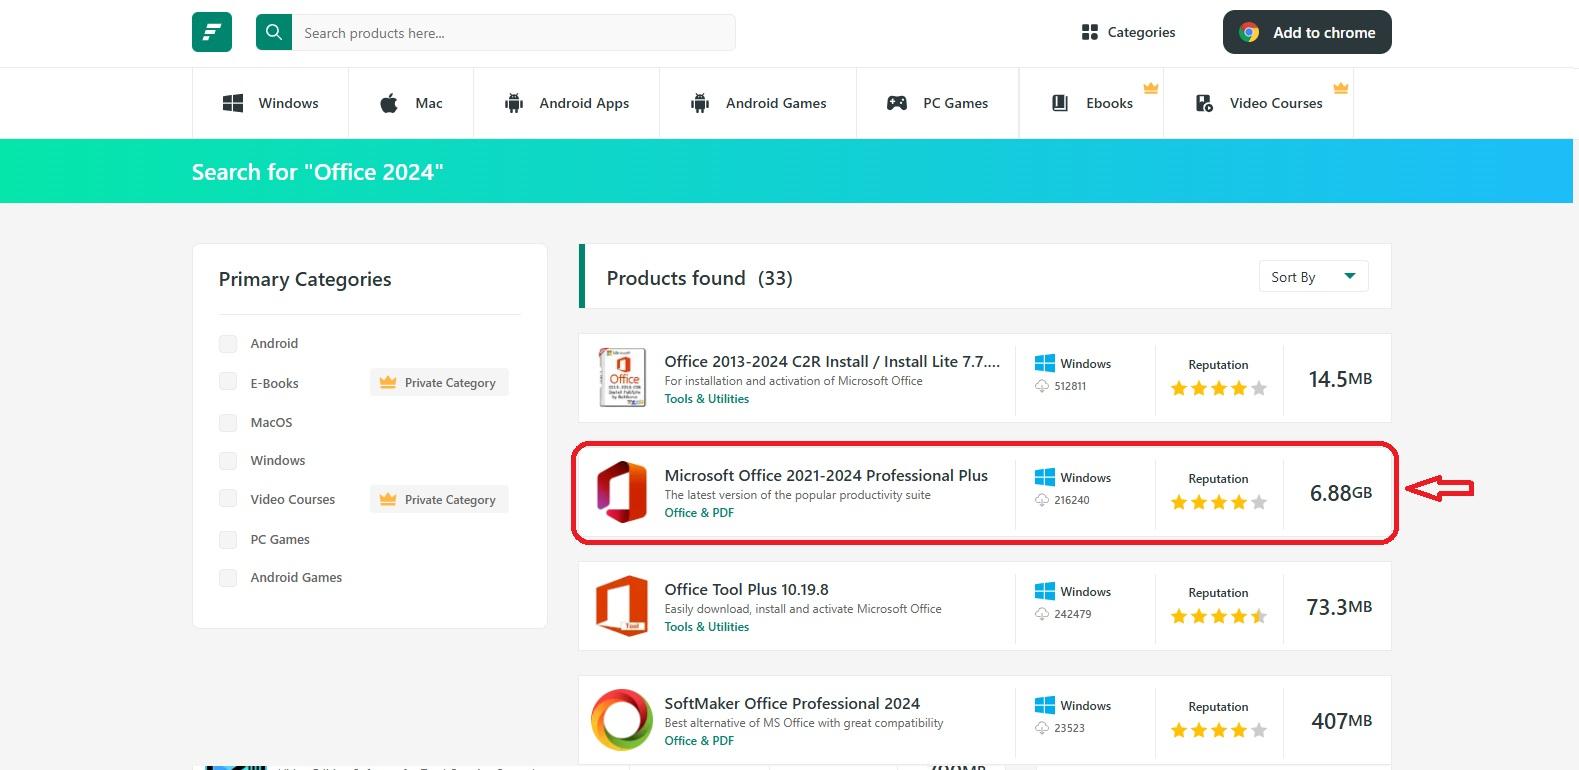Open the Android Apps navigation tab
The width and height of the screenshot is (1579, 770).
tap(567, 103)
